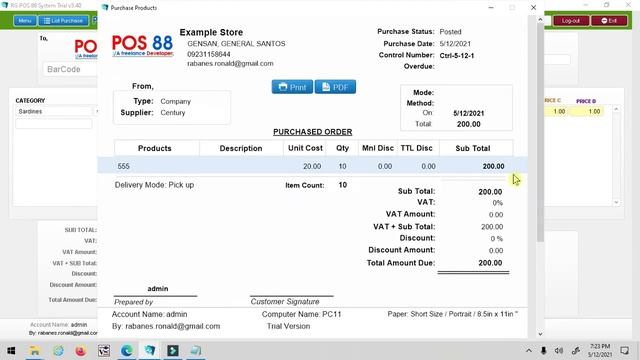Click the last pinned teal app icon in taskbar
Viewport: 640px width, 360px height.
196,351
